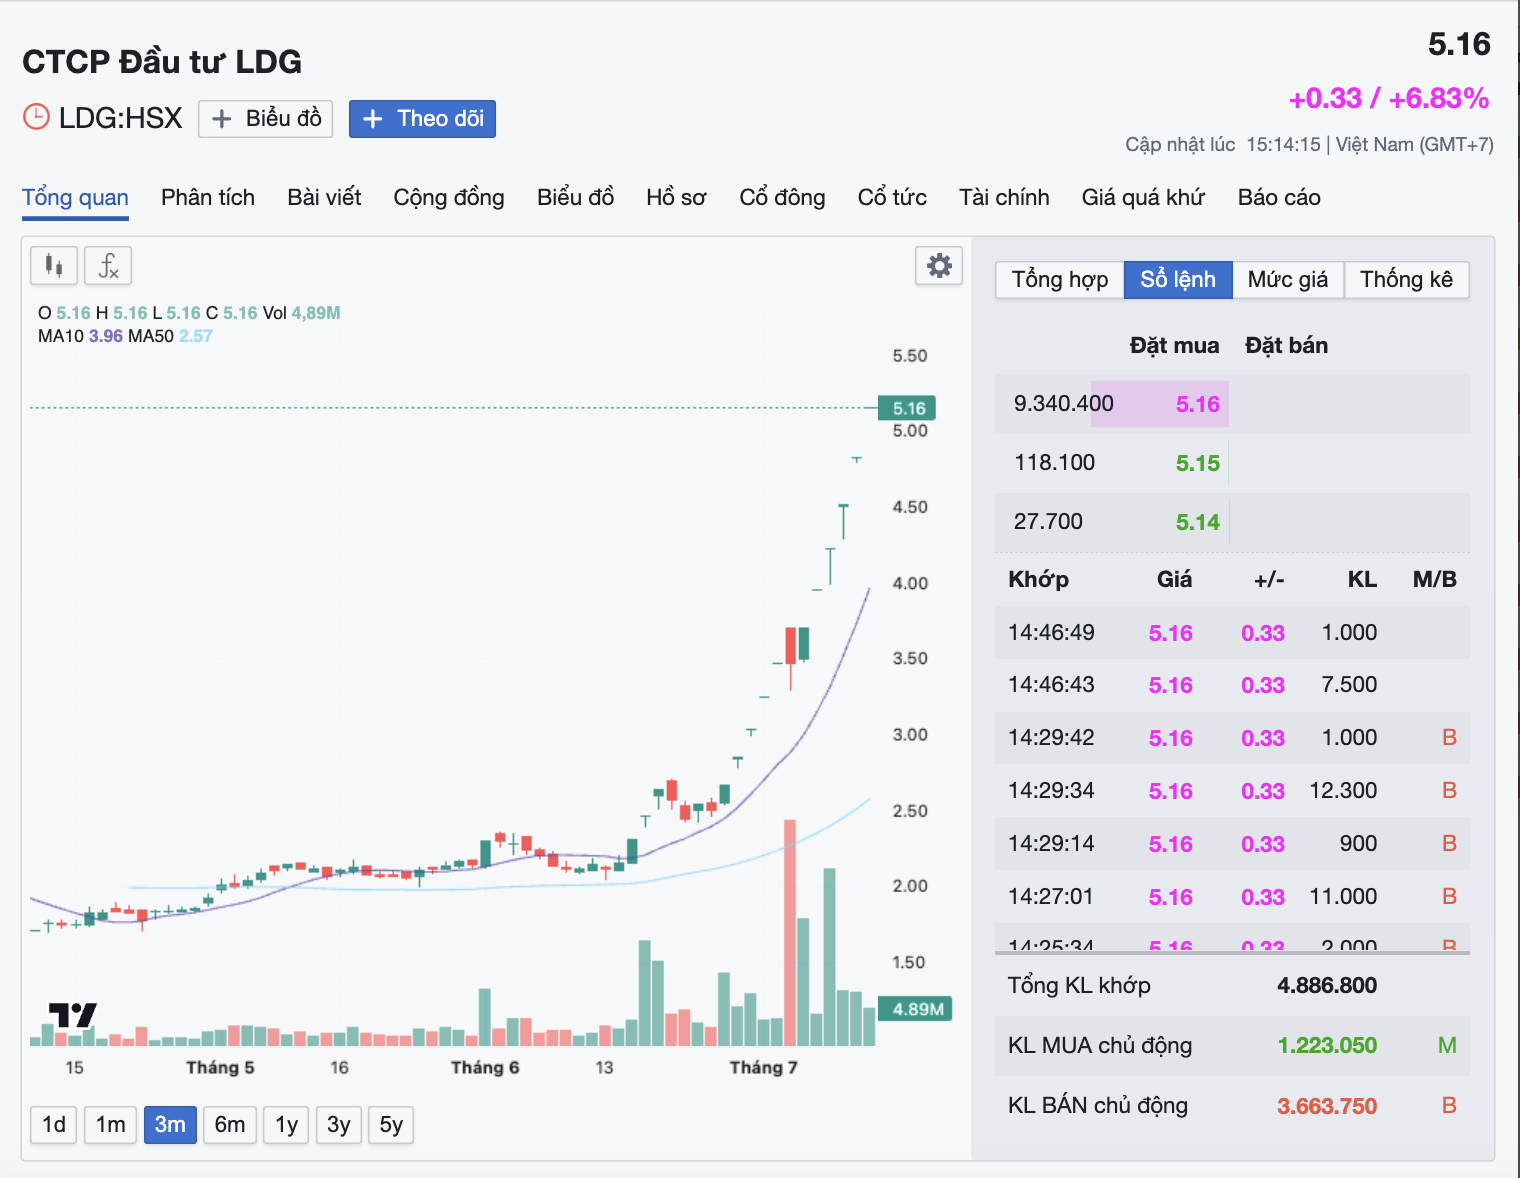Click the TradingView logo on chart
The height and width of the screenshot is (1178, 1520).
72,1015
